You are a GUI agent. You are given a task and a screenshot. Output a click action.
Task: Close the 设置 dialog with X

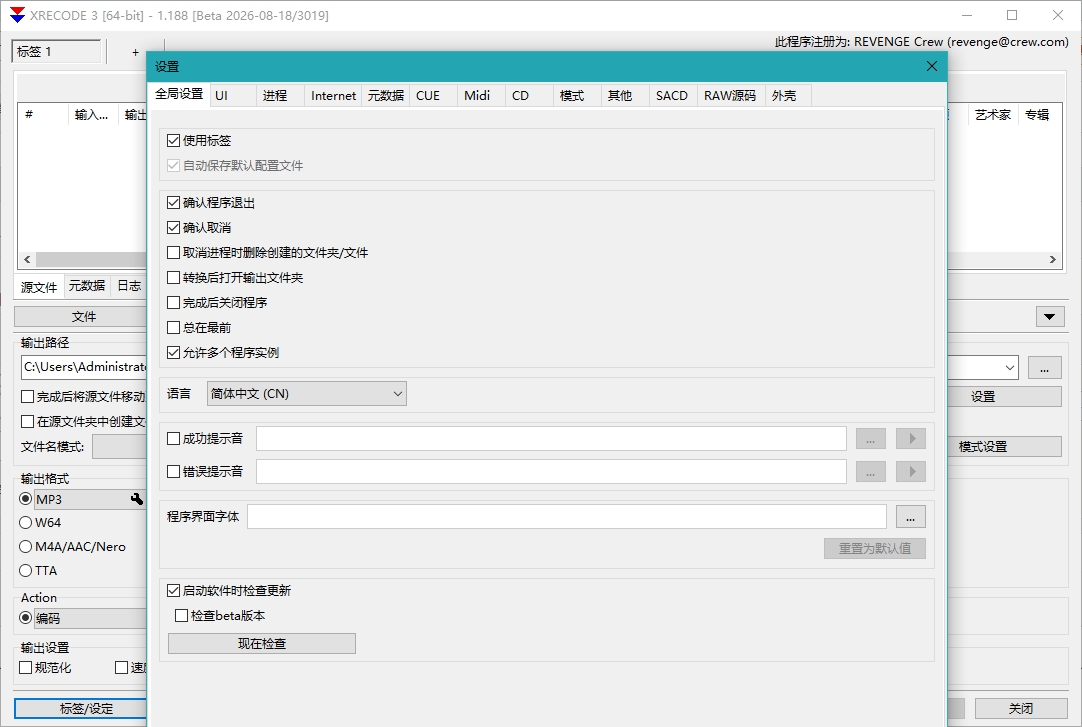(932, 66)
